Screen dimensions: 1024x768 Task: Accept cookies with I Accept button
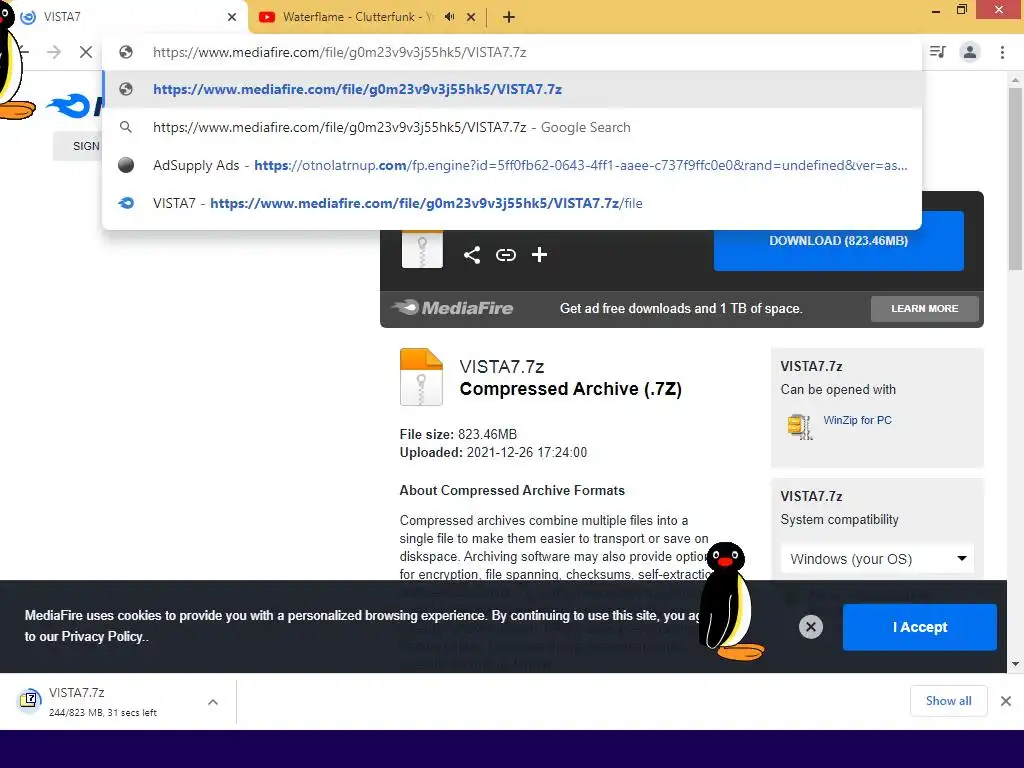(920, 627)
